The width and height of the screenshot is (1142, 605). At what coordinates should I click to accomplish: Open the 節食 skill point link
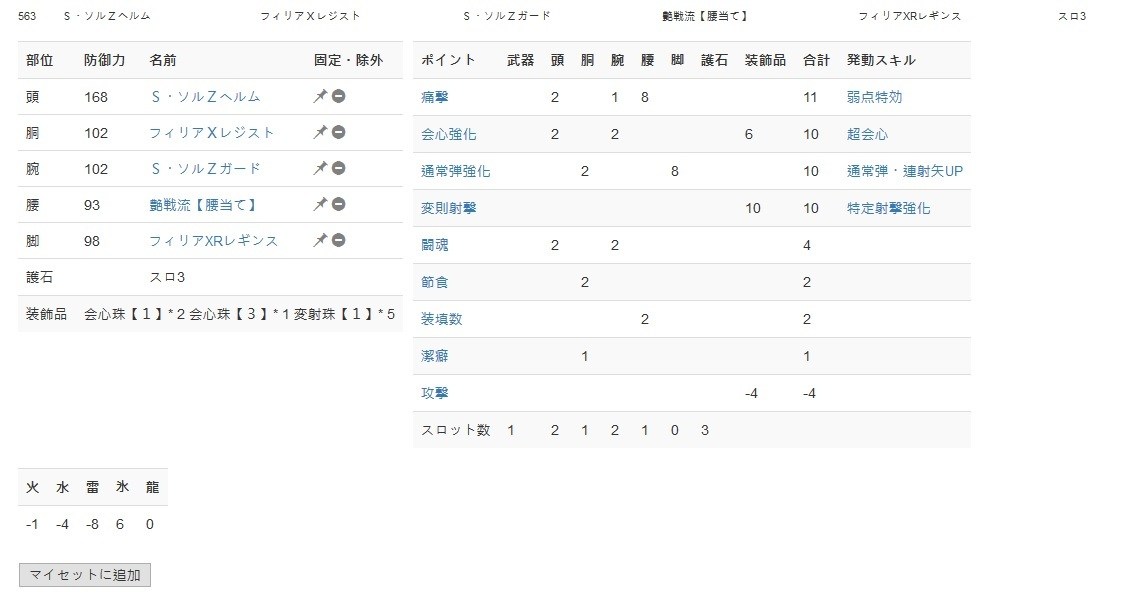(x=435, y=282)
